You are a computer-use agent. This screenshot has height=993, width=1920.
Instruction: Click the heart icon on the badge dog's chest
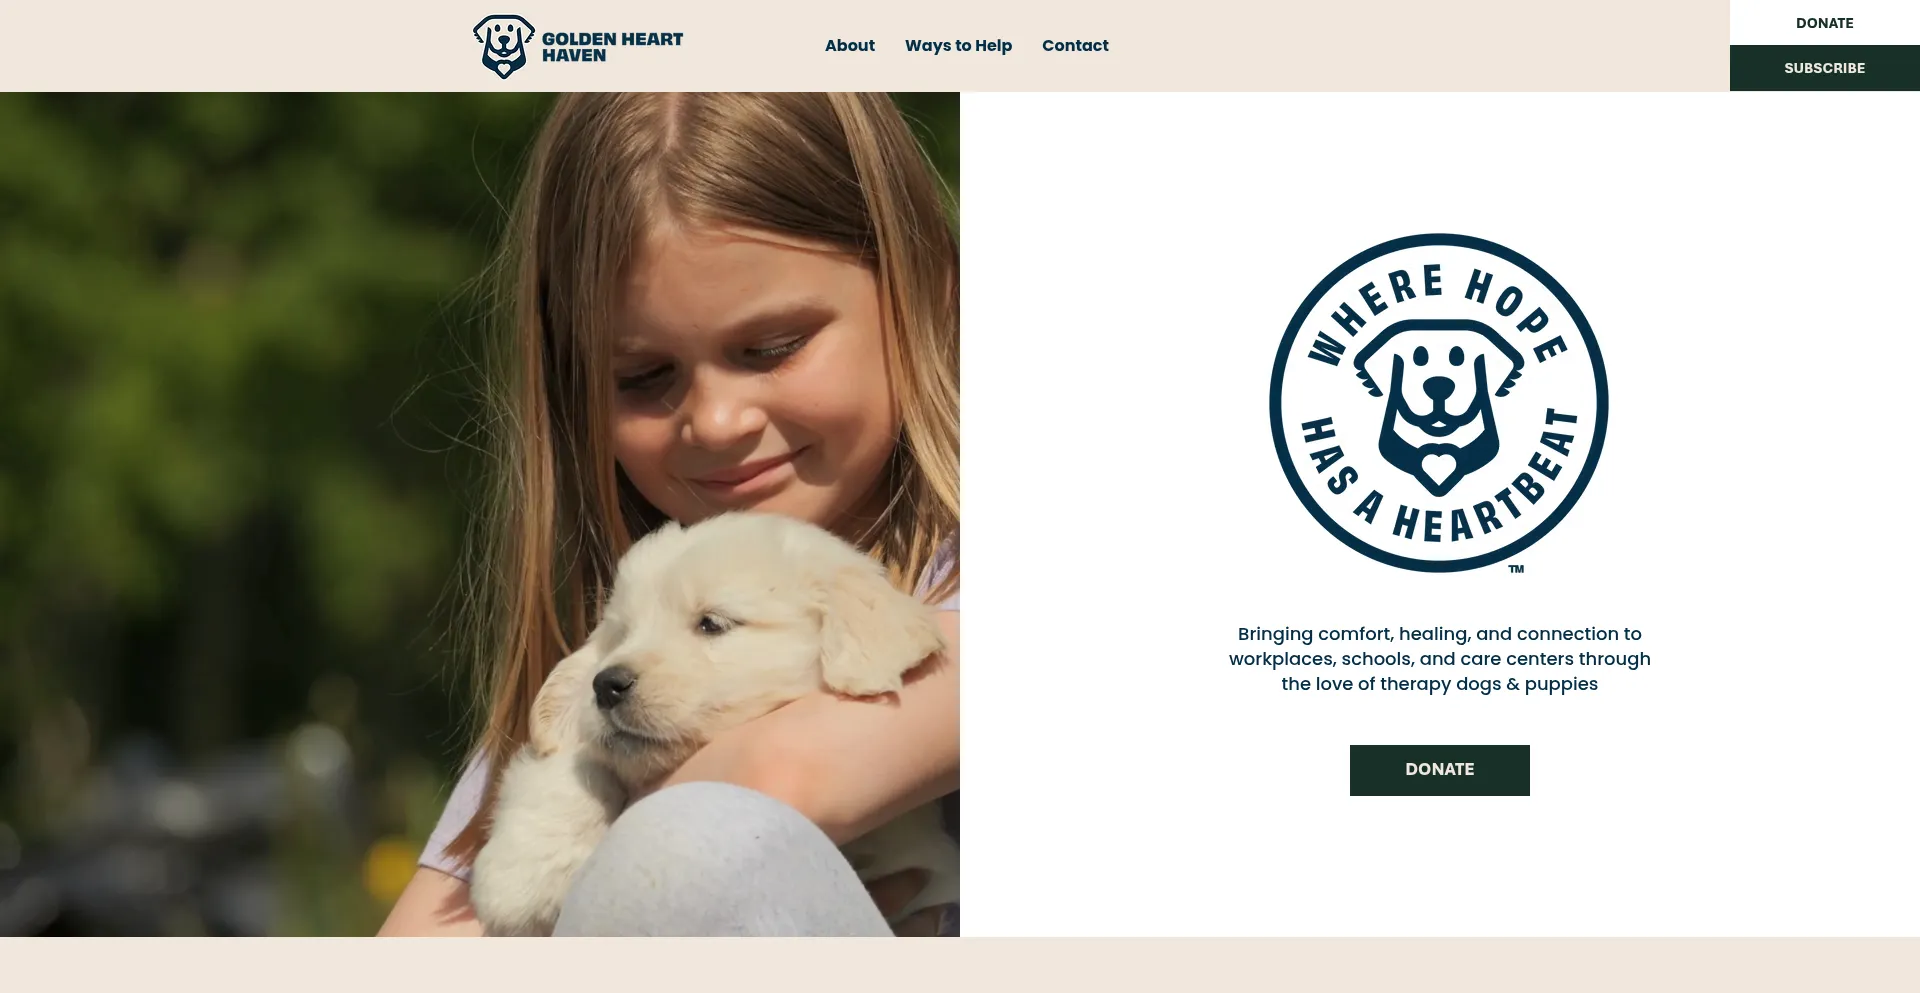(x=1439, y=468)
